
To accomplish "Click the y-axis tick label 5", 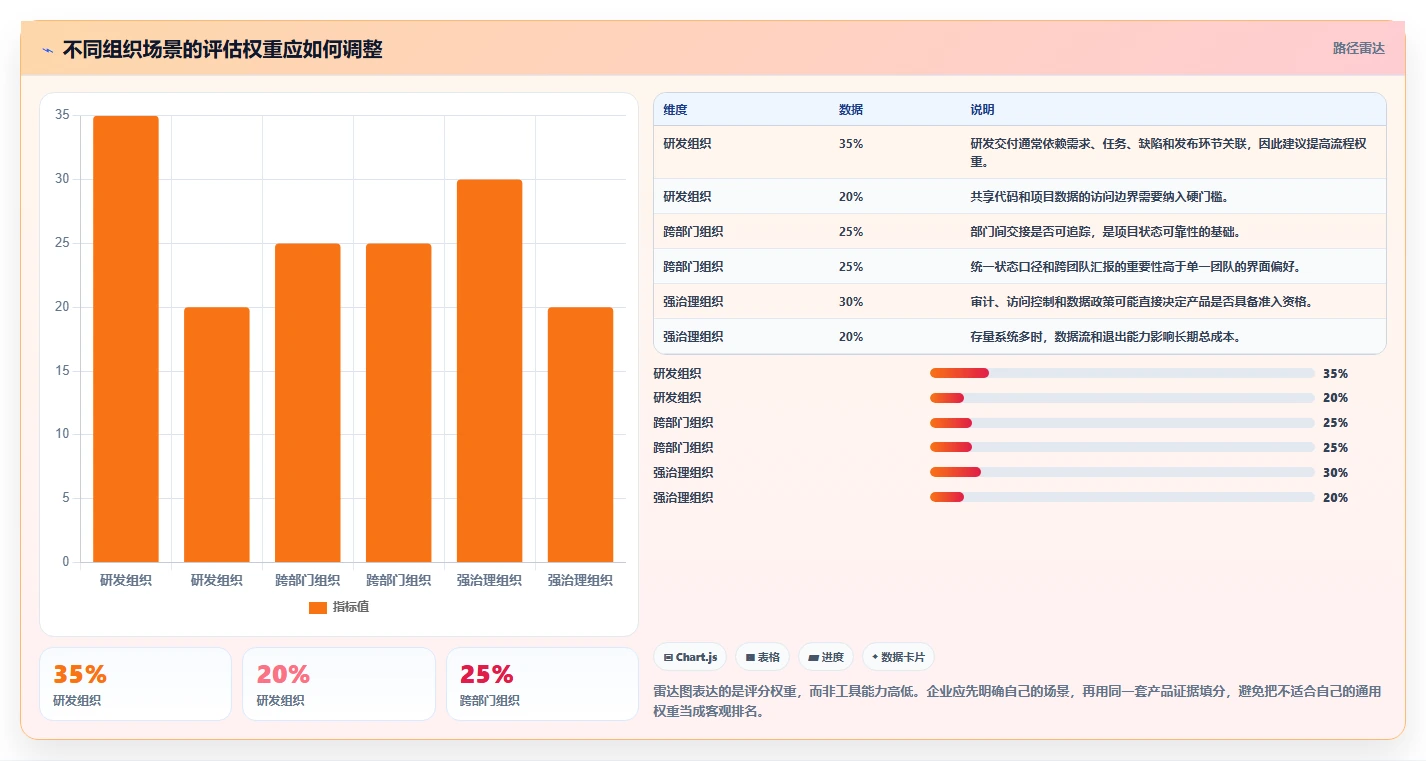I will (x=66, y=498).
